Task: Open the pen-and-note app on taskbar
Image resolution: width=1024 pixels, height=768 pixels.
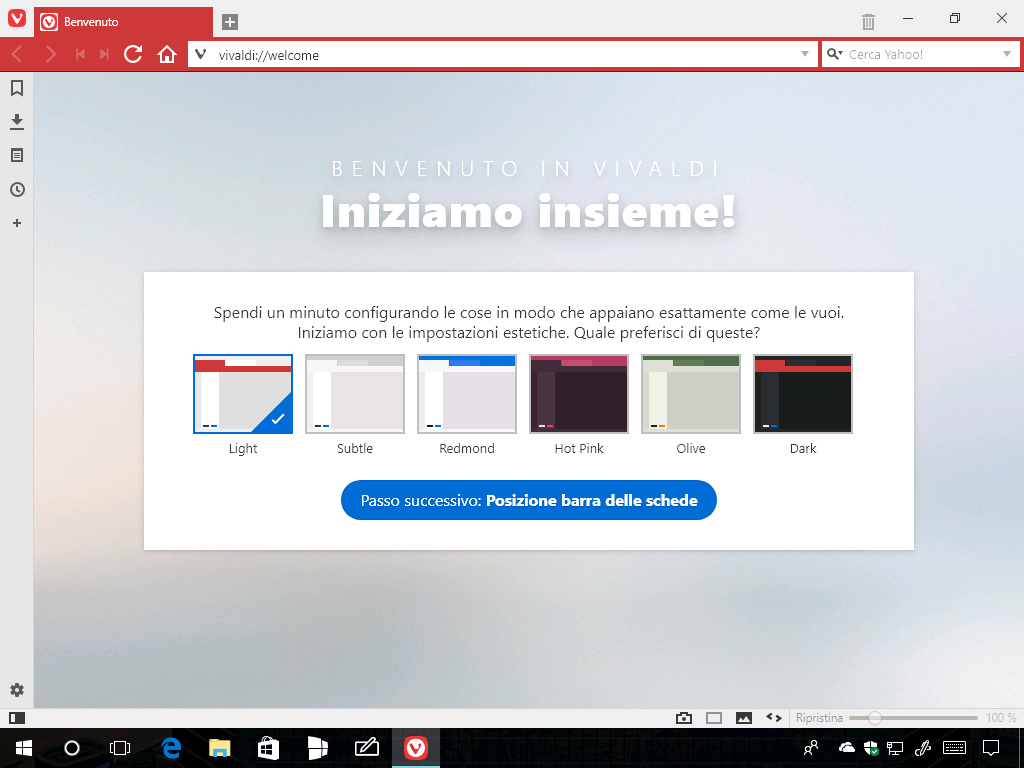Action: [366, 748]
